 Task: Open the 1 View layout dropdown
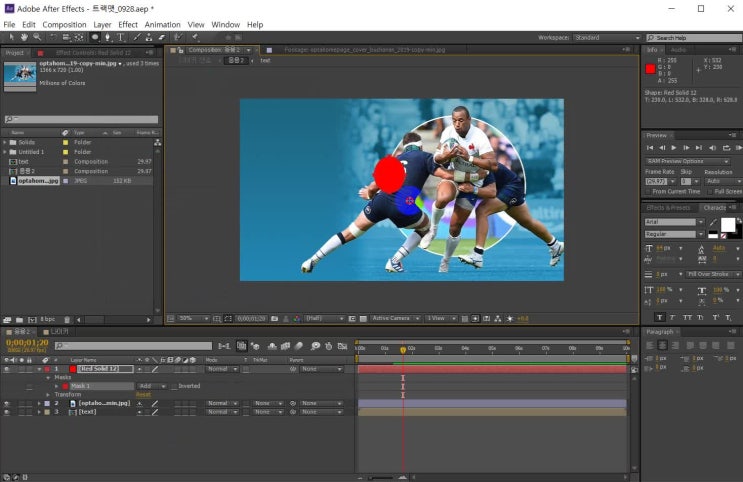coord(441,318)
